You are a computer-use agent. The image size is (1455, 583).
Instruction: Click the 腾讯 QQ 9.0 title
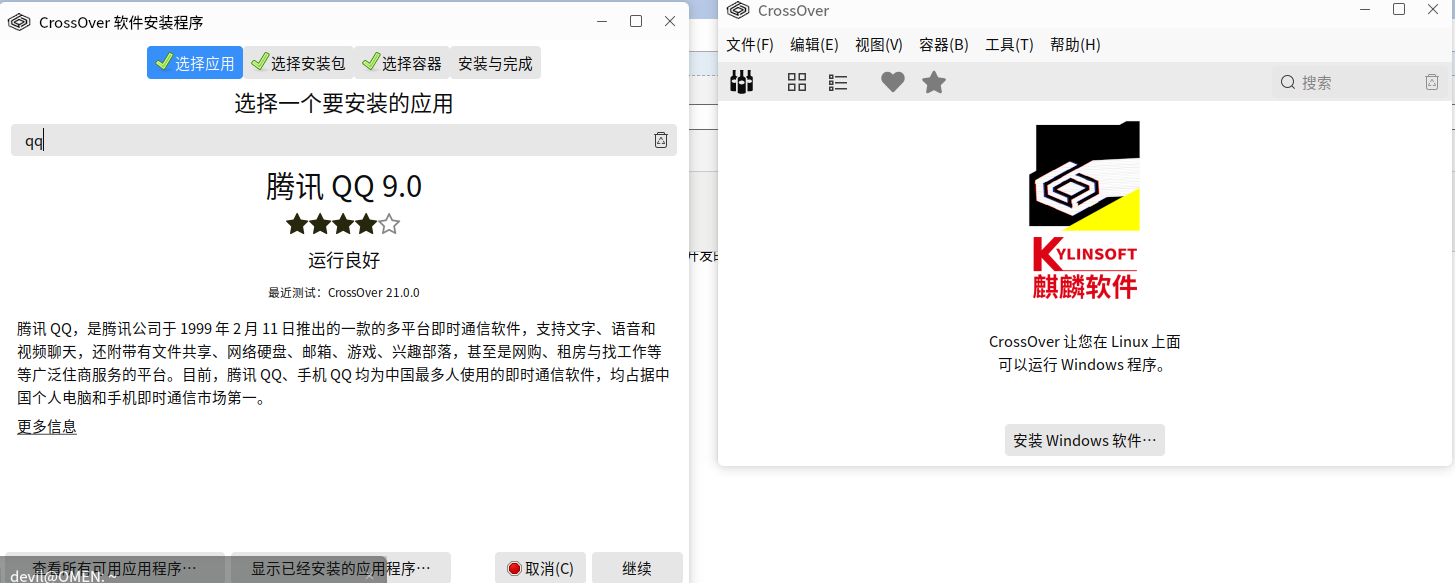pyautogui.click(x=344, y=186)
